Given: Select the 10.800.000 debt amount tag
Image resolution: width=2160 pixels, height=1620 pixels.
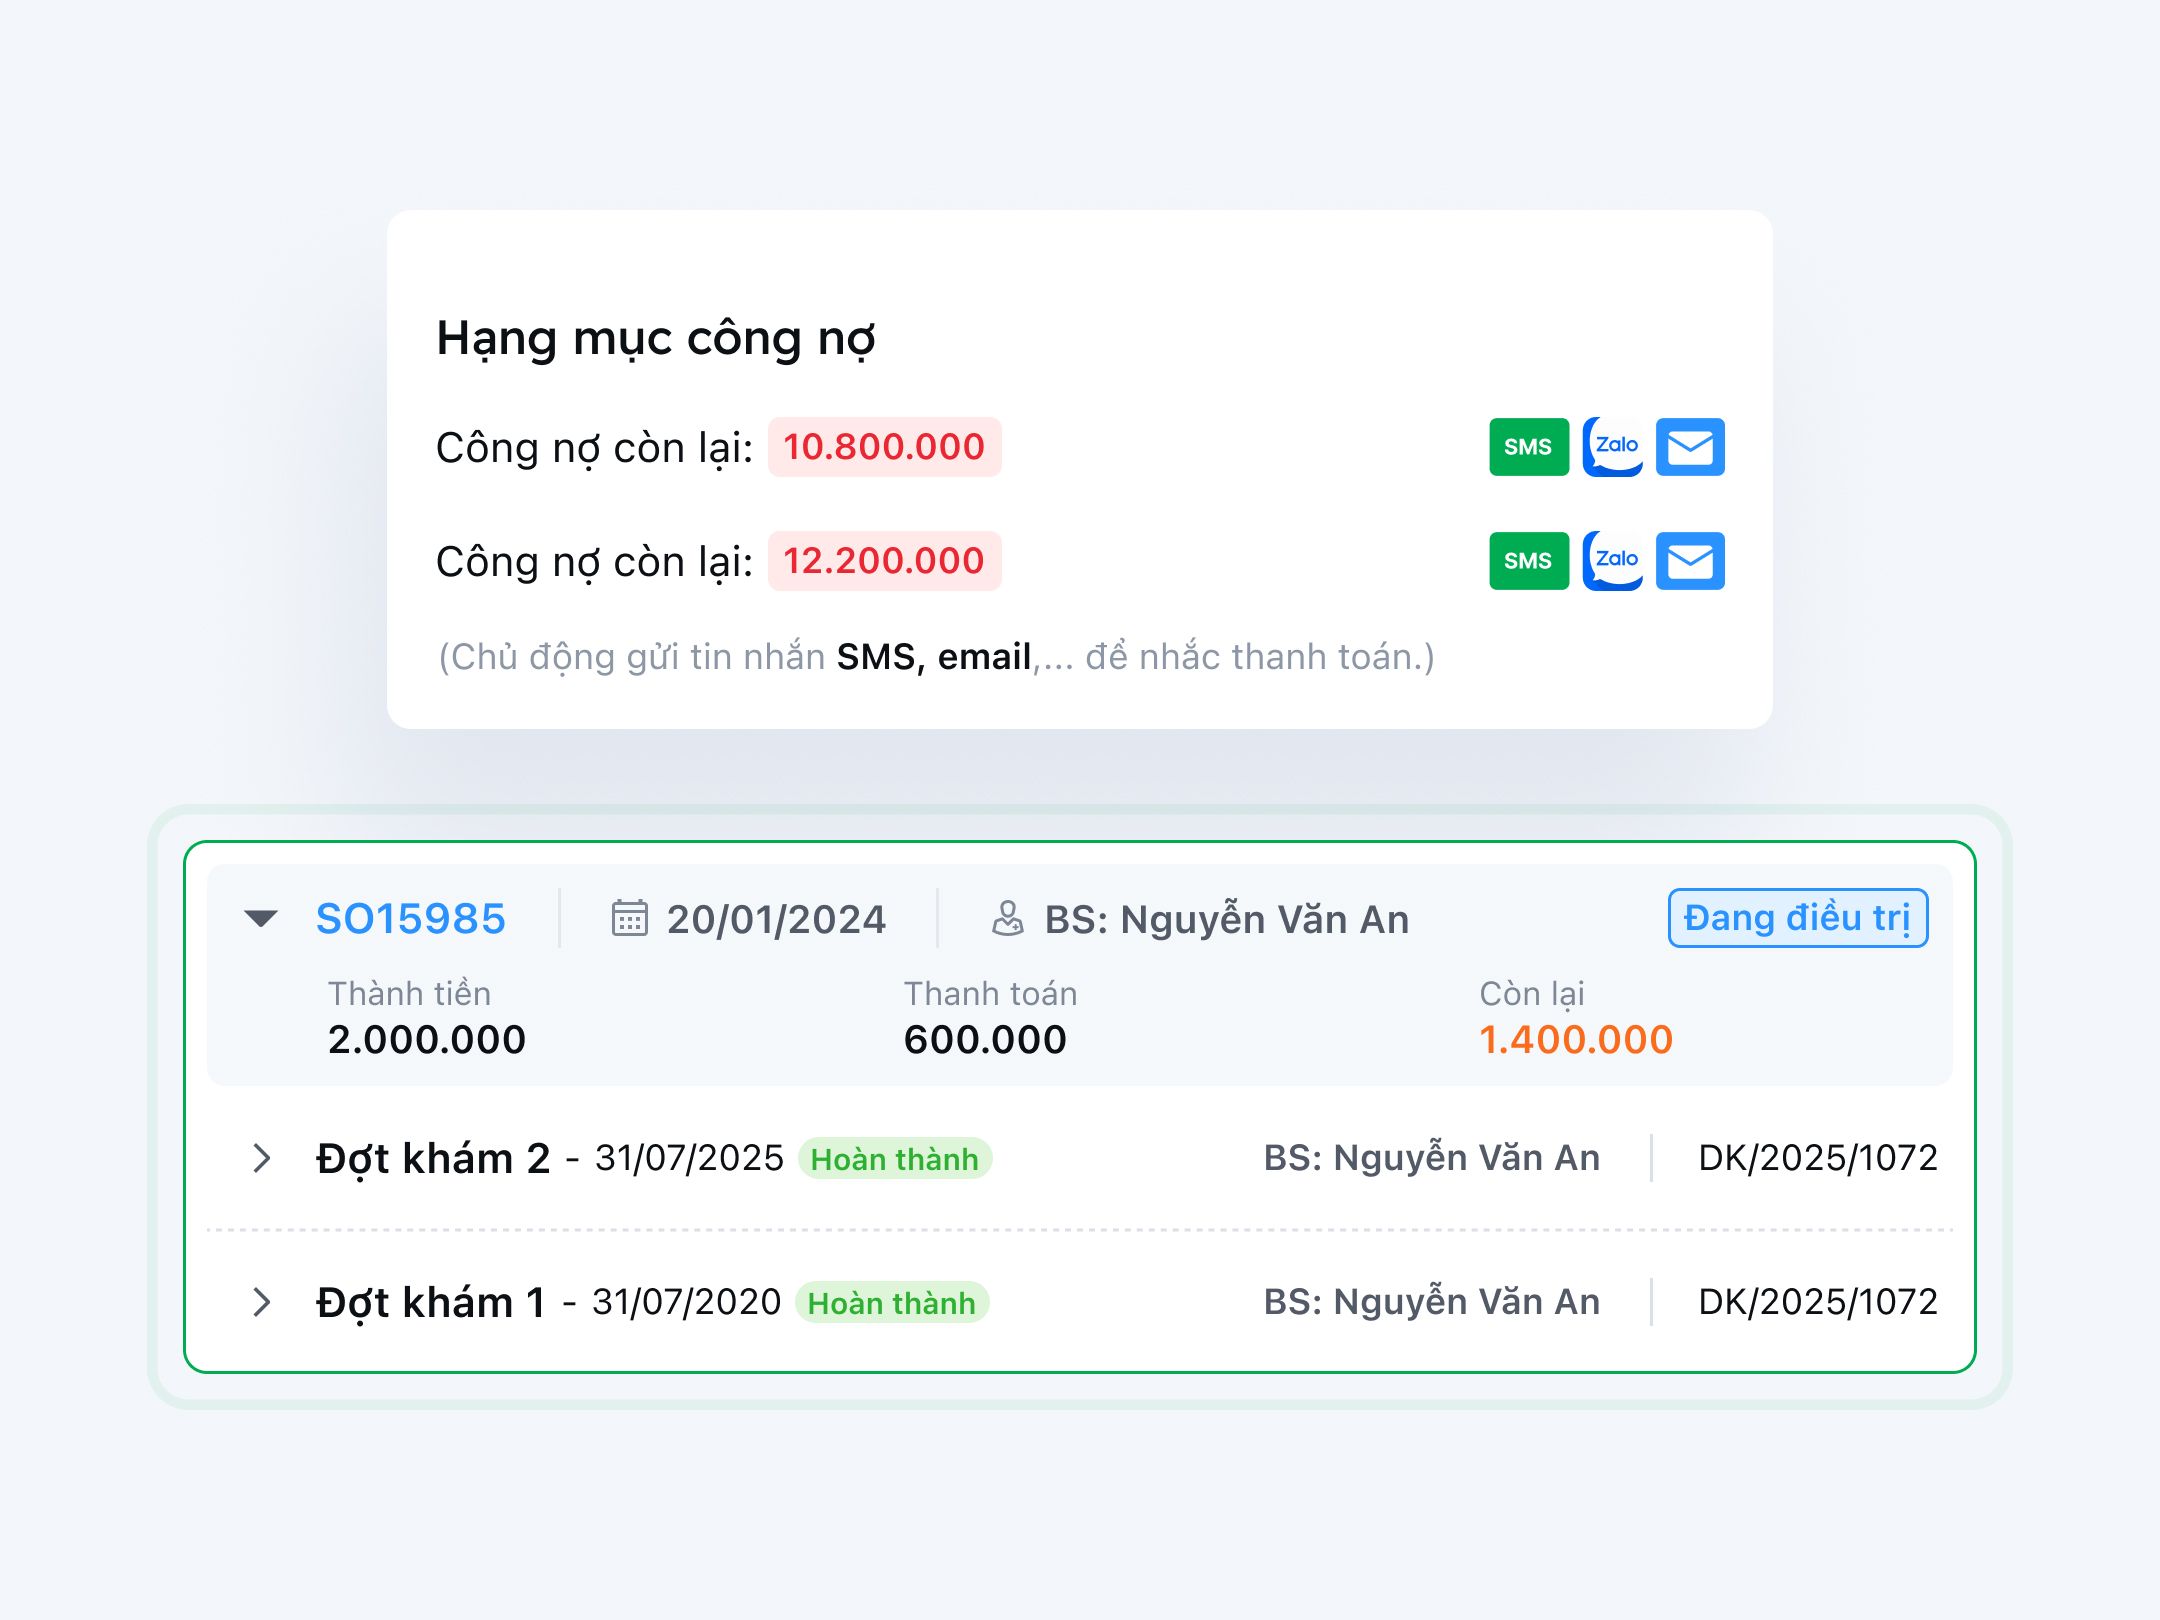Looking at the screenshot, I should point(884,447).
